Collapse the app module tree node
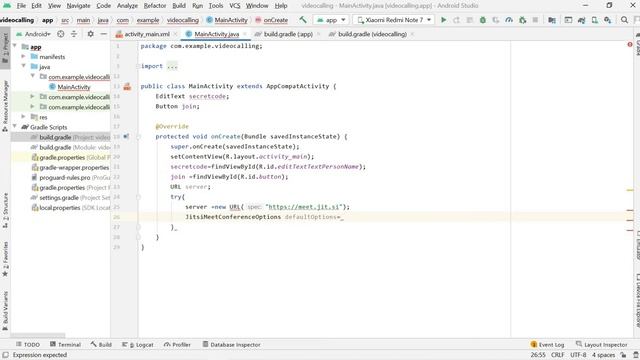Image resolution: width=640 pixels, height=360 pixels. (15, 46)
